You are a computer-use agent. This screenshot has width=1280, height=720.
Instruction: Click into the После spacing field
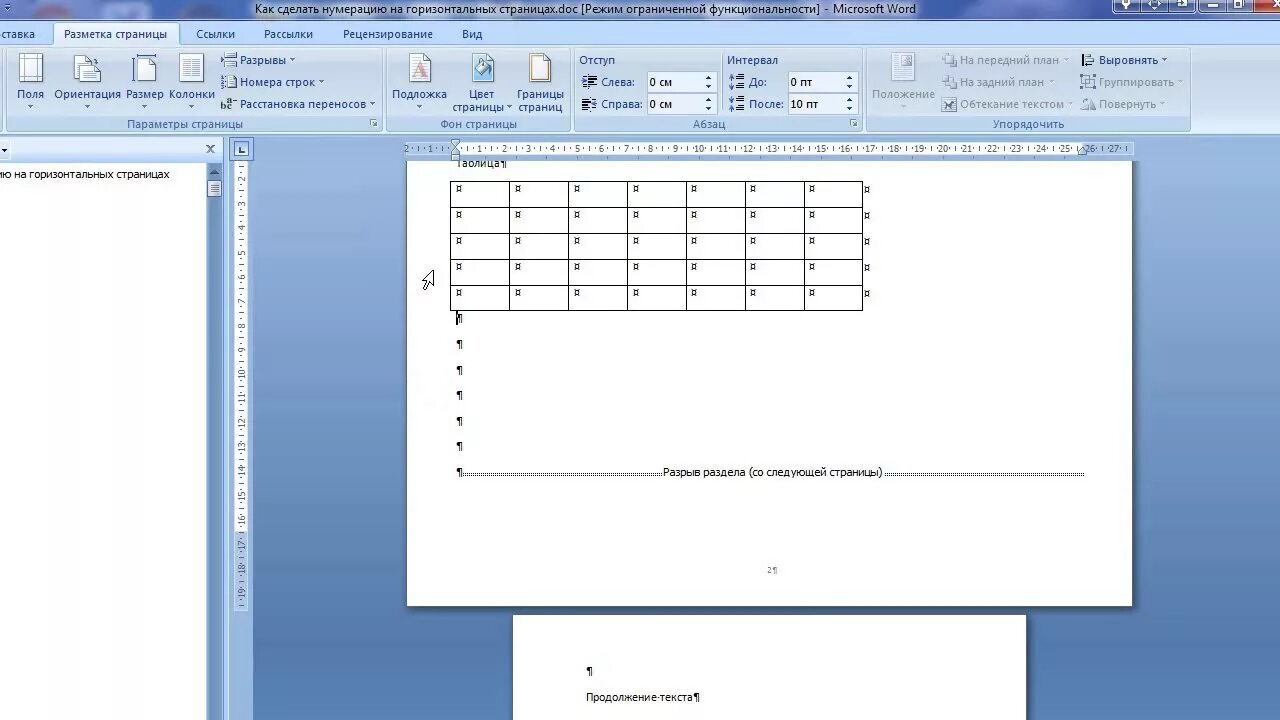coord(814,104)
